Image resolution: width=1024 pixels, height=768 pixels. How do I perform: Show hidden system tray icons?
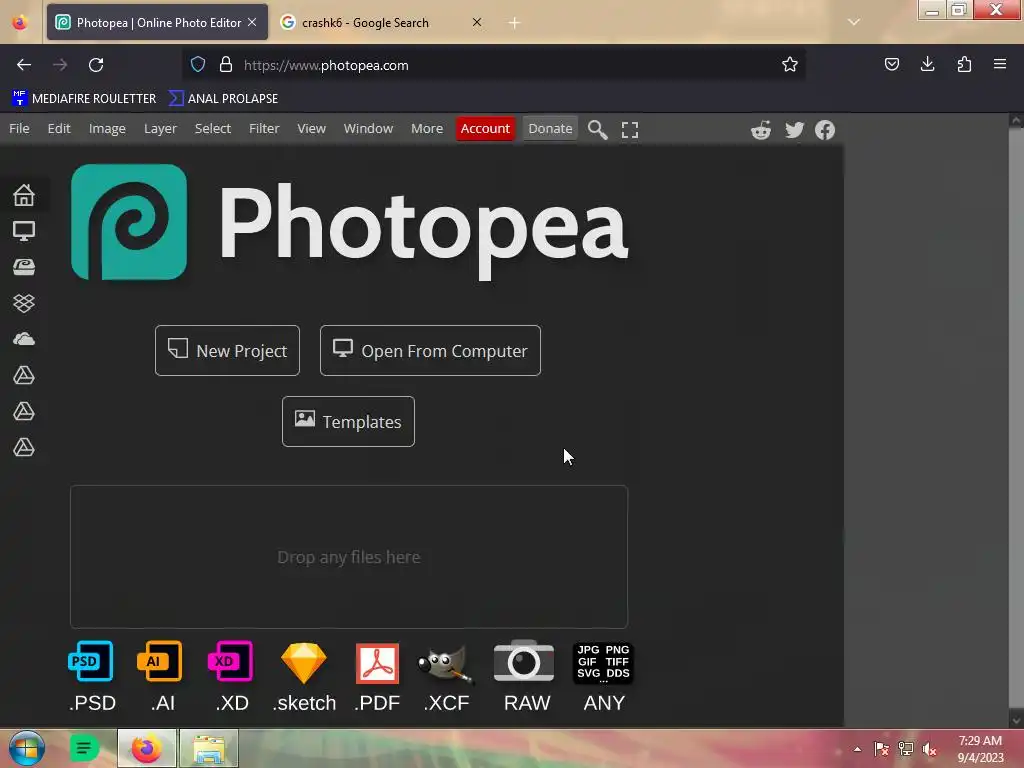pyautogui.click(x=857, y=749)
